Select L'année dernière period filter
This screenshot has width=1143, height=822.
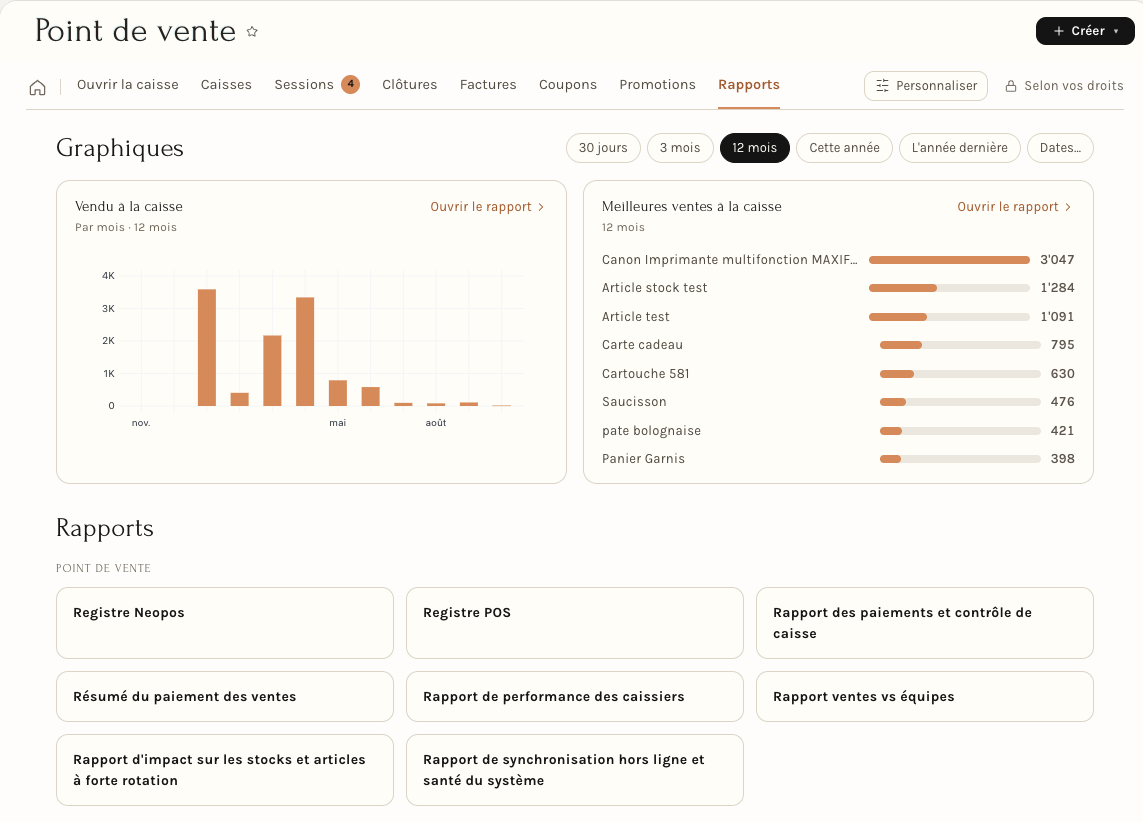pyautogui.click(x=959, y=148)
